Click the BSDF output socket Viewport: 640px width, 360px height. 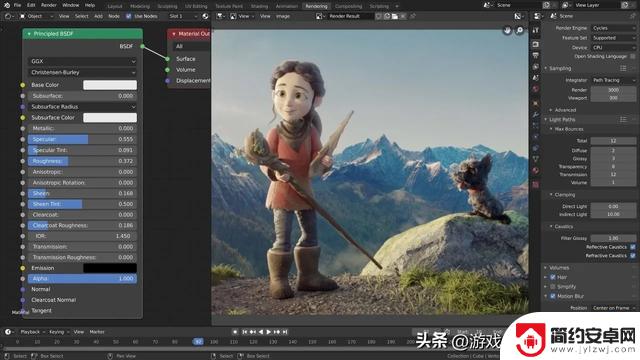point(142,46)
